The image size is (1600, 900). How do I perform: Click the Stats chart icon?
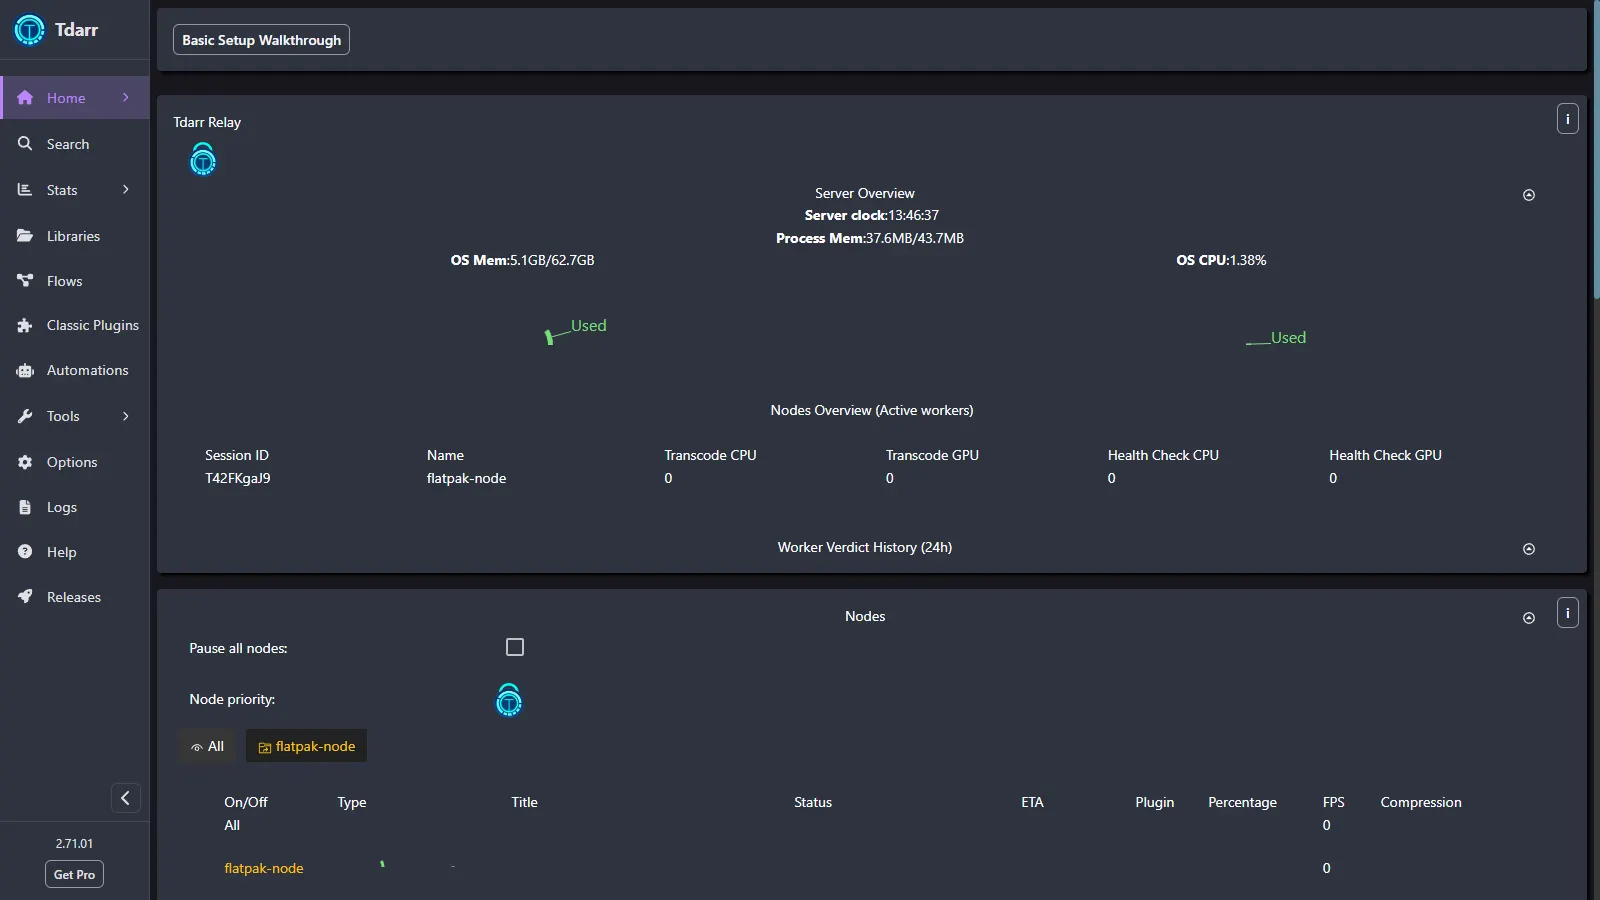pyautogui.click(x=25, y=190)
